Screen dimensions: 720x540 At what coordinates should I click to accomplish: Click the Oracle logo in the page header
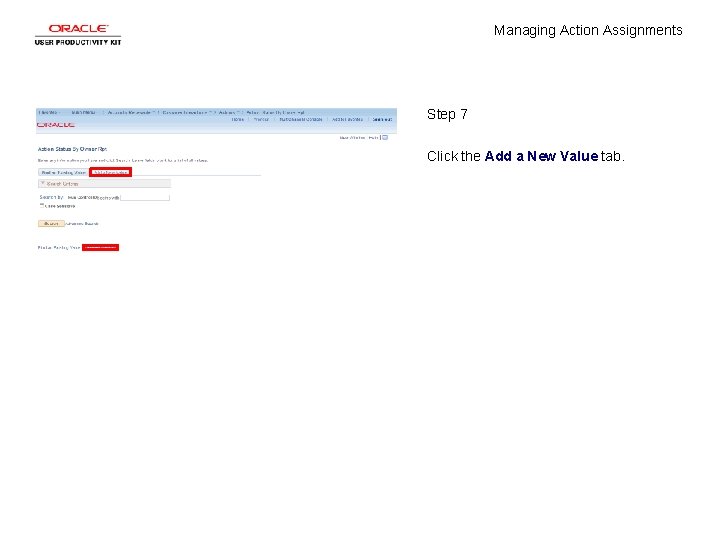click(x=56, y=125)
